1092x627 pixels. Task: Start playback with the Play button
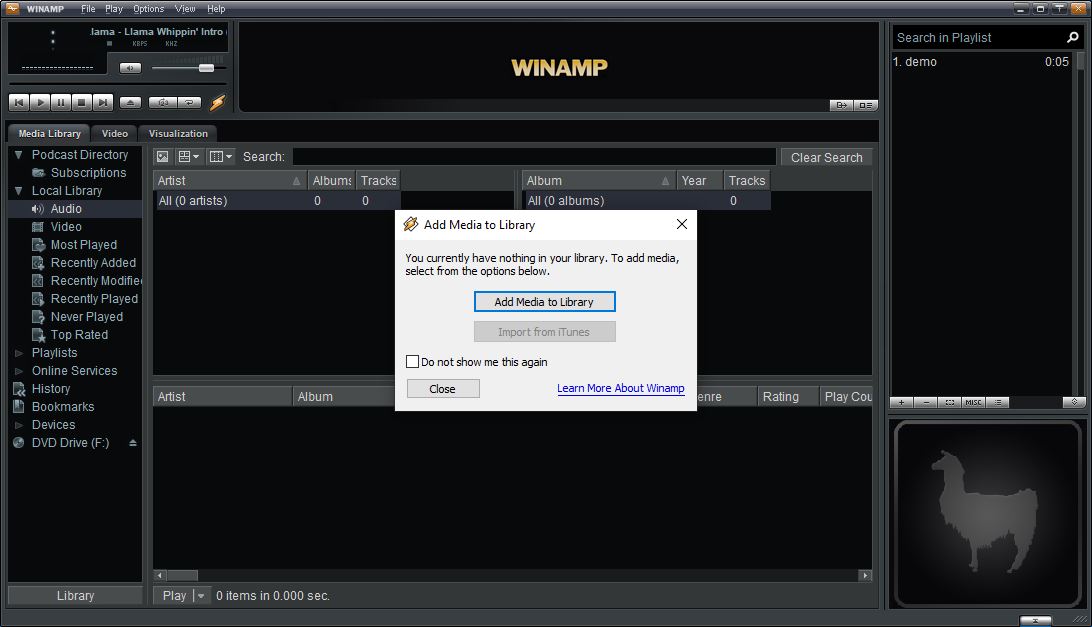(x=40, y=102)
